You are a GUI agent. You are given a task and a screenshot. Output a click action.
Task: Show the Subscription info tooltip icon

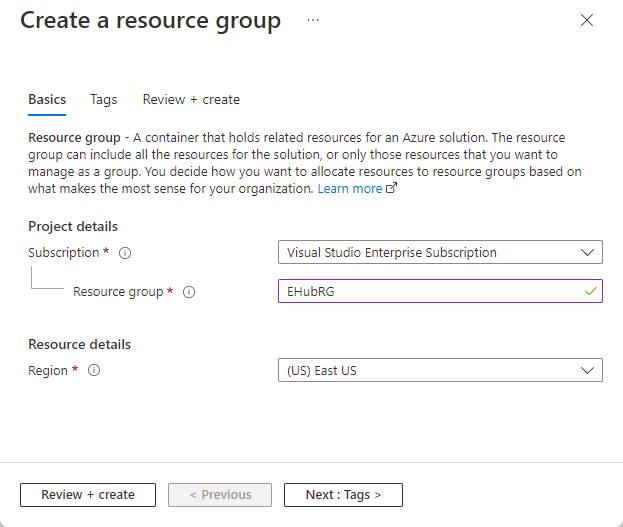(124, 253)
